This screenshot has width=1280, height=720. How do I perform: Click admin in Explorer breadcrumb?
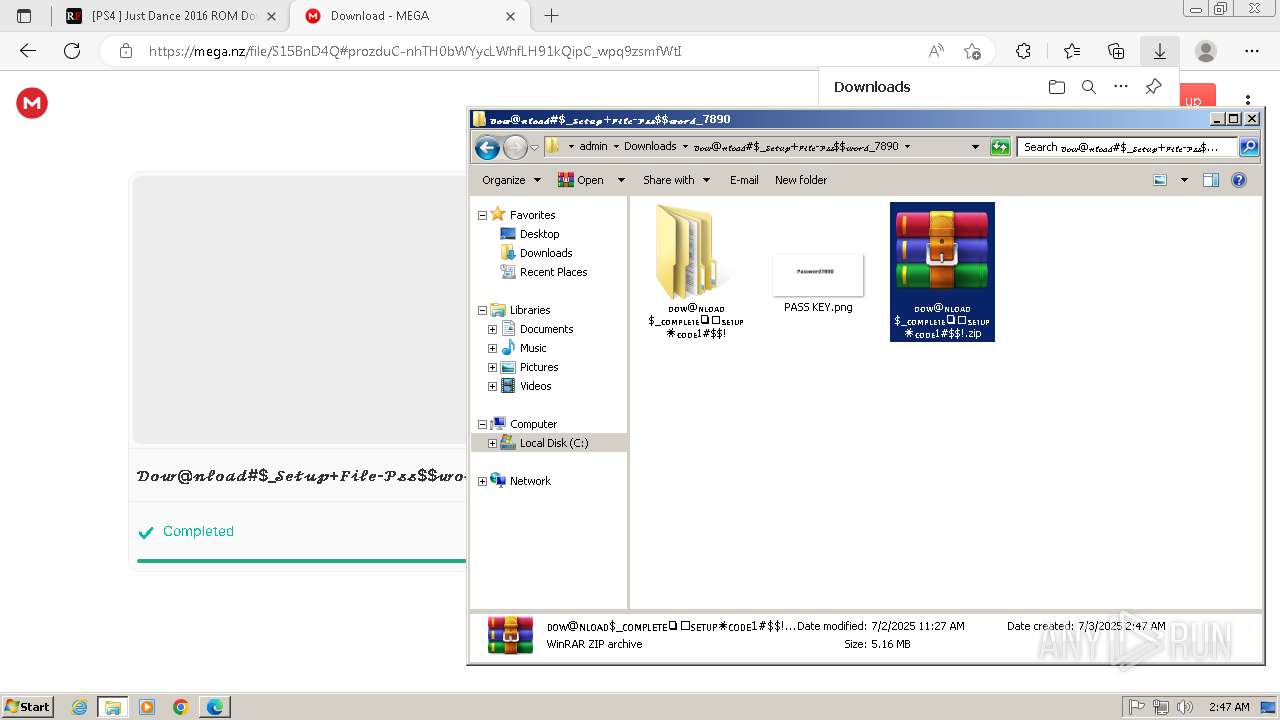pyautogui.click(x=593, y=146)
